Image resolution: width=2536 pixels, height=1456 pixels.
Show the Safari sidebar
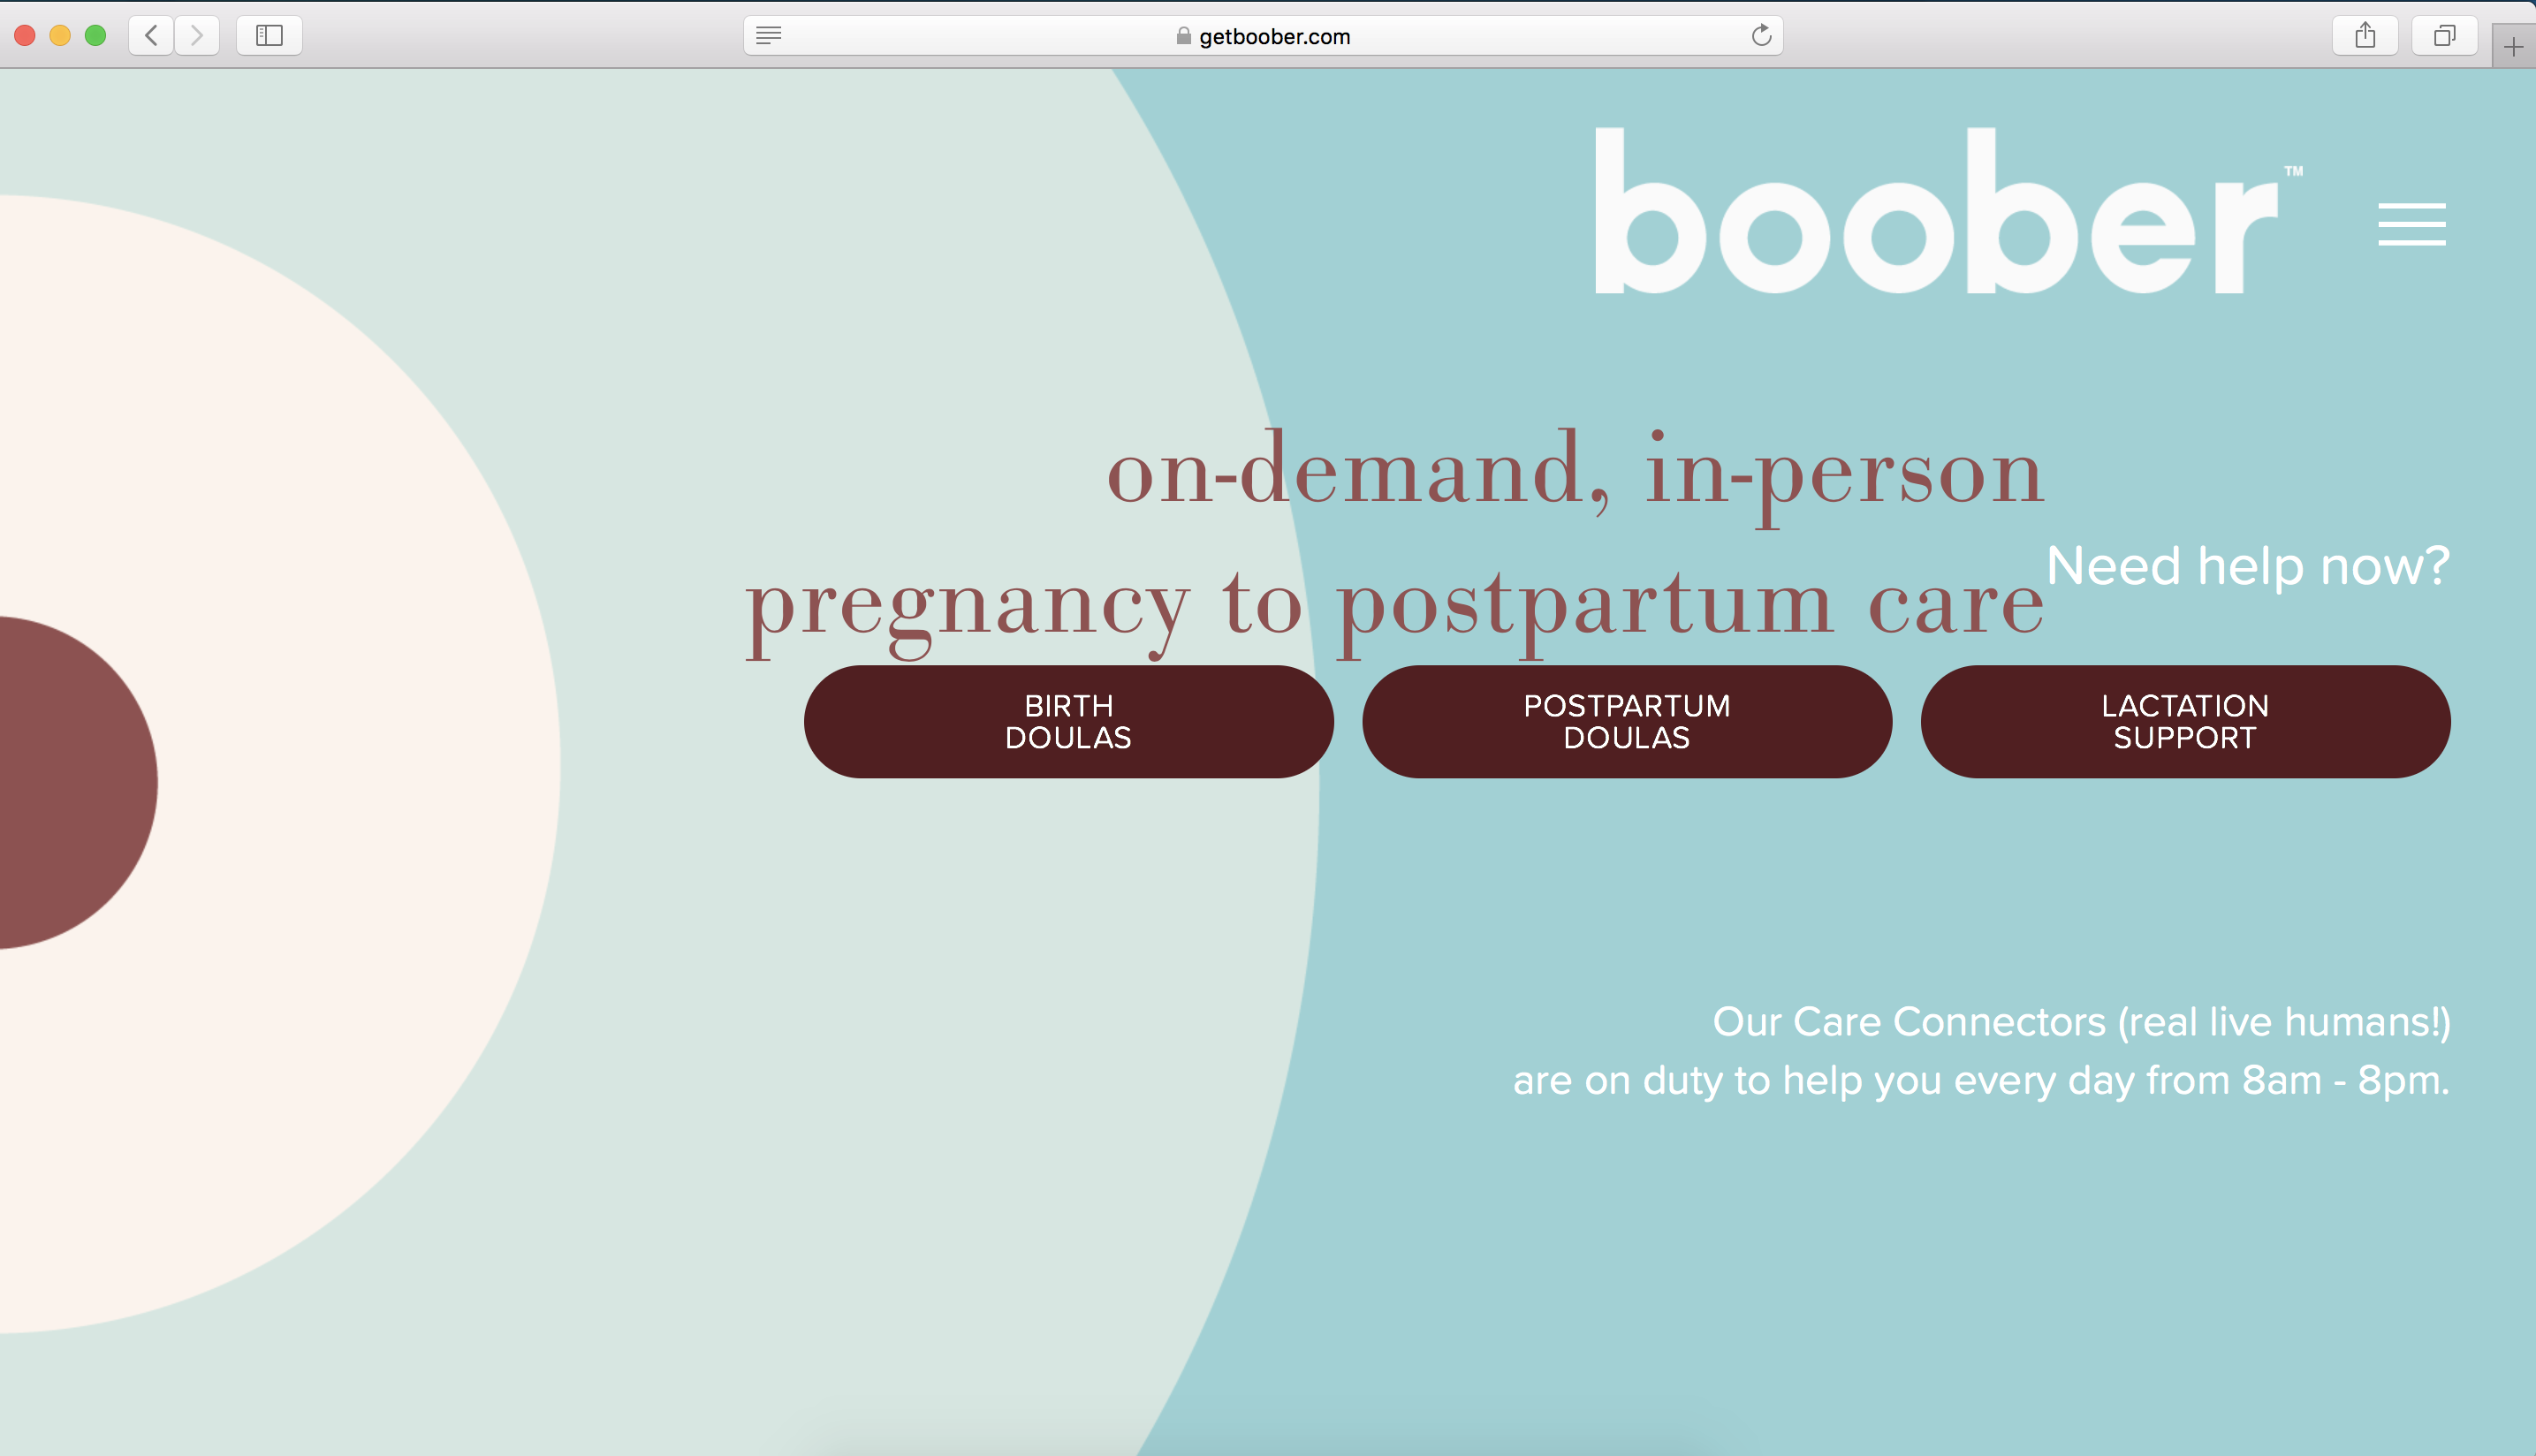(x=269, y=36)
